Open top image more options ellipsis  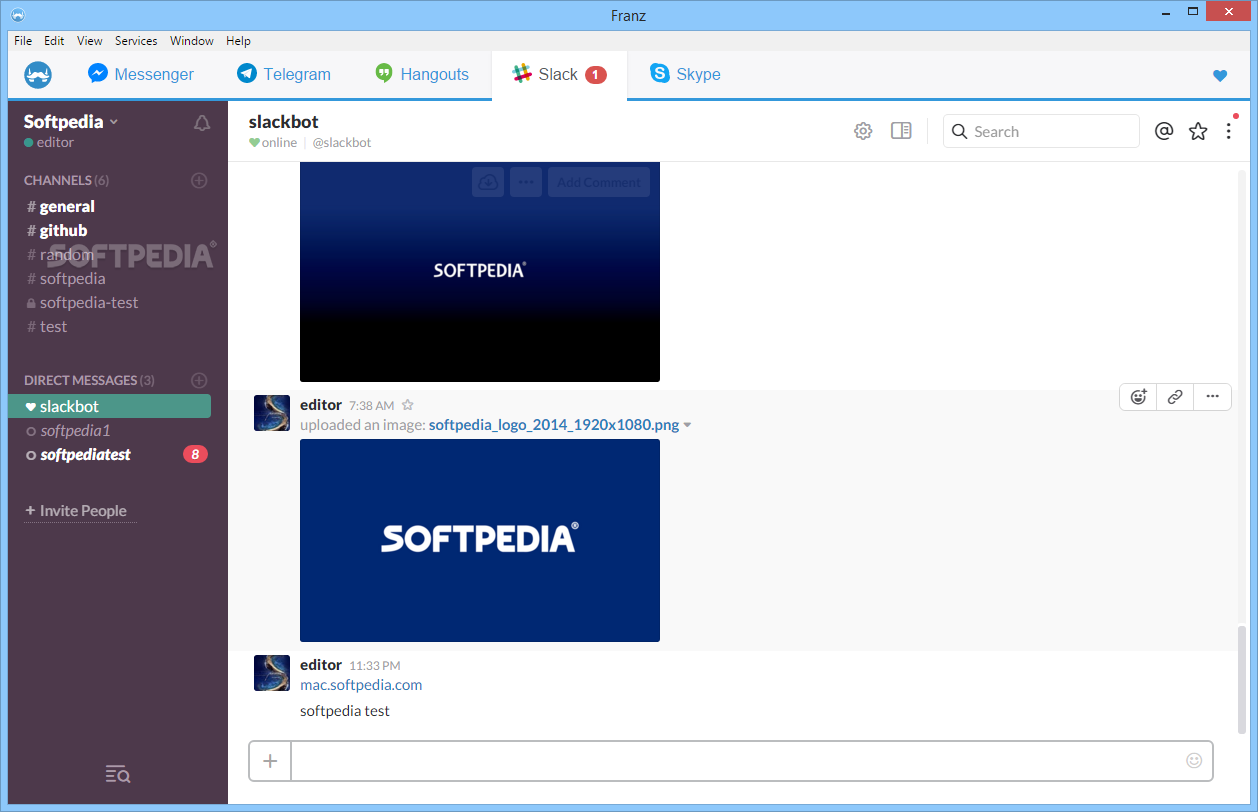tap(526, 182)
